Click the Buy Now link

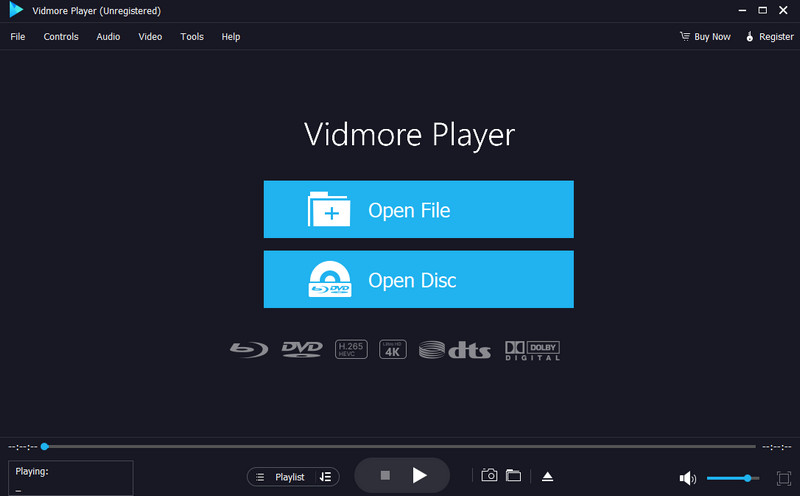(x=705, y=37)
